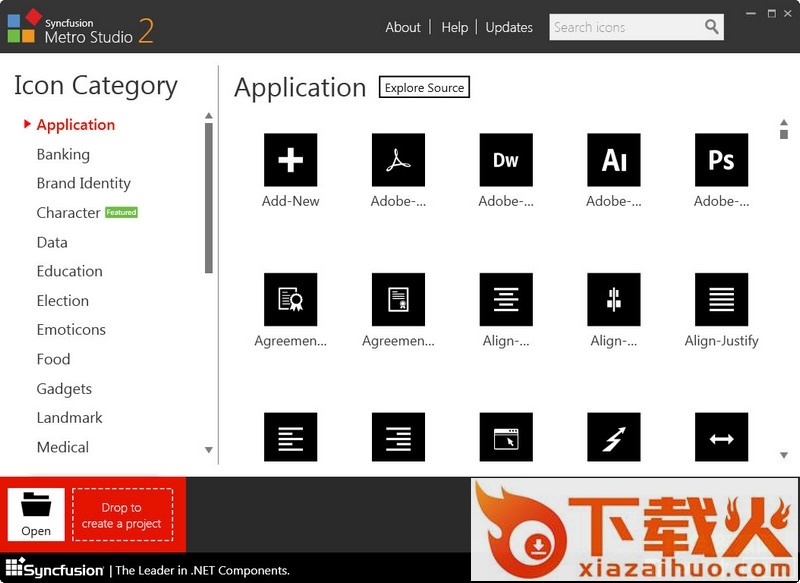View the Landmark category
800x583 pixels.
(69, 418)
